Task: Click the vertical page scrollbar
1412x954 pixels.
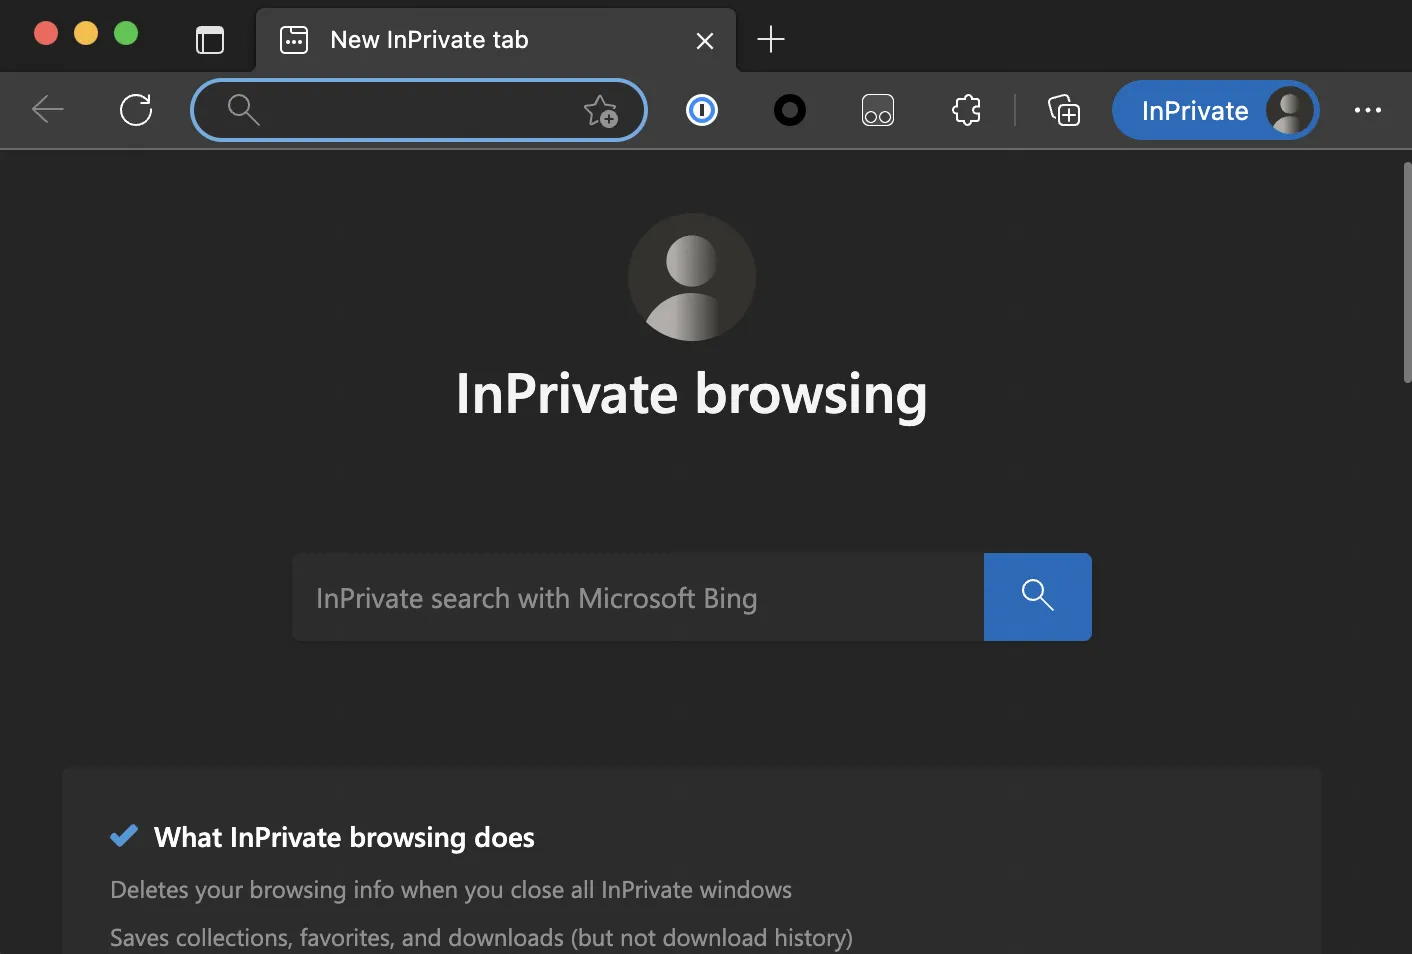Action: tap(1407, 272)
